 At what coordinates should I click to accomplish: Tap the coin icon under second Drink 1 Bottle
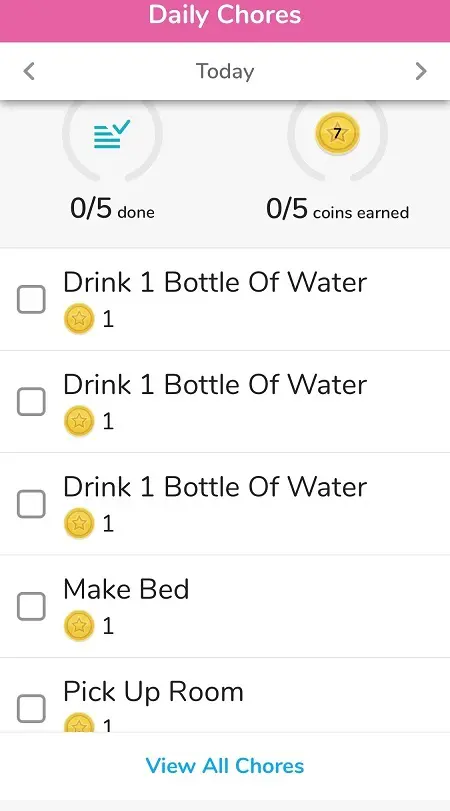tap(79, 421)
